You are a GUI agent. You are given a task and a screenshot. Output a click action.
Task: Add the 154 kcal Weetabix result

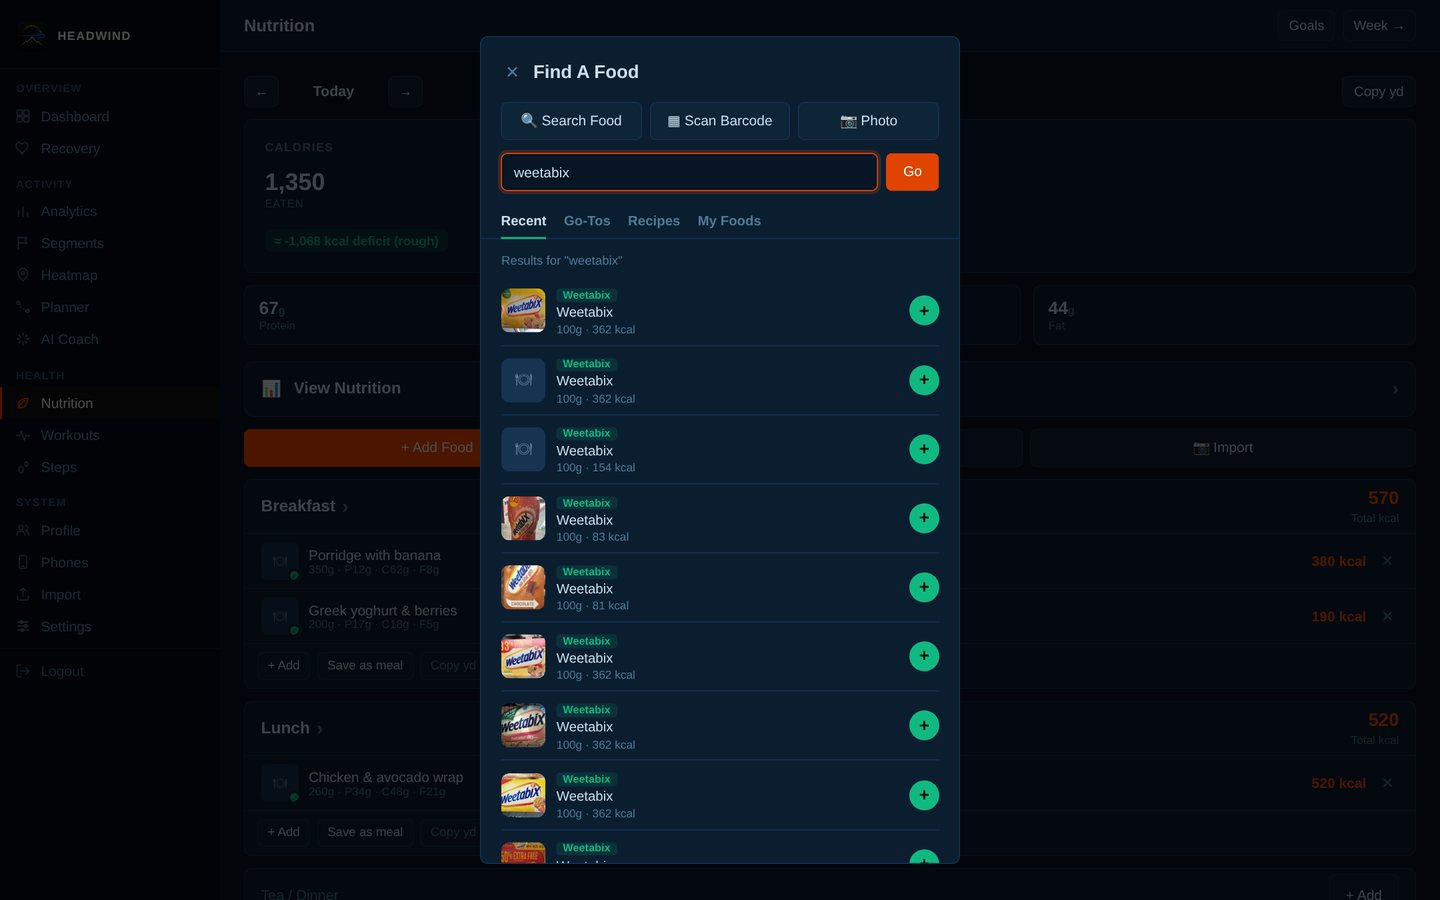pos(924,449)
